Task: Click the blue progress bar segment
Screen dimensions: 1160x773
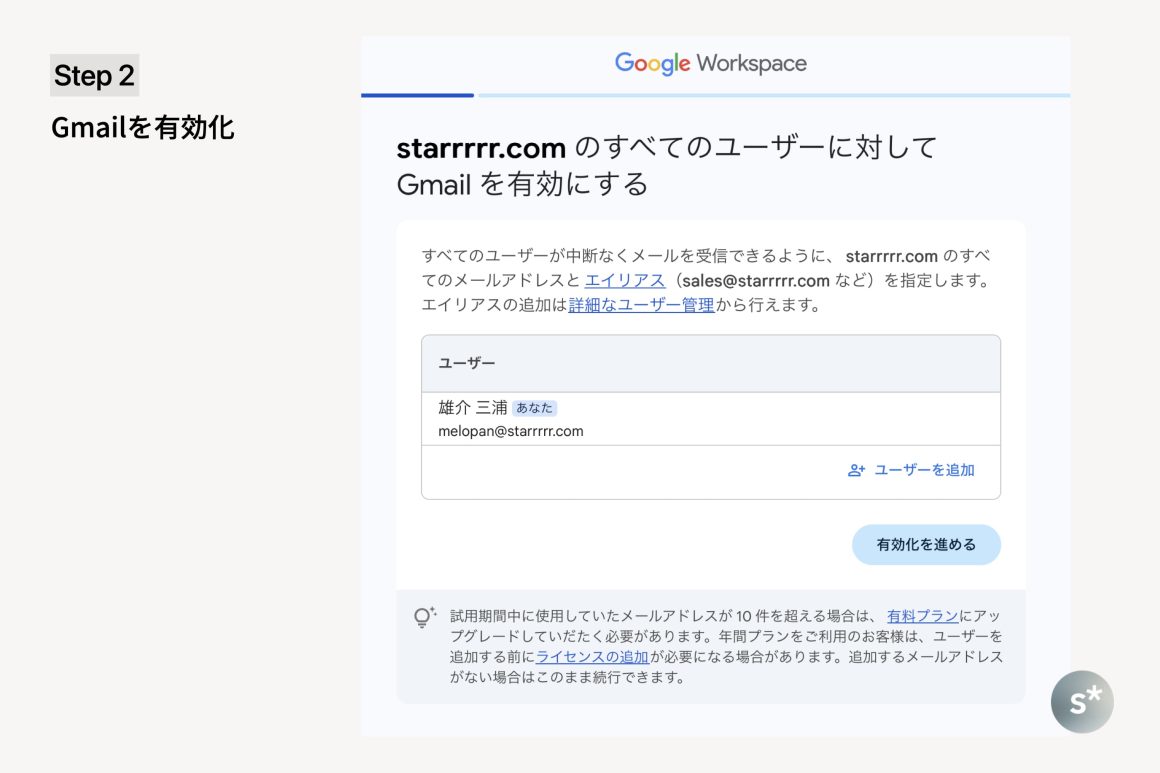Action: (417, 95)
